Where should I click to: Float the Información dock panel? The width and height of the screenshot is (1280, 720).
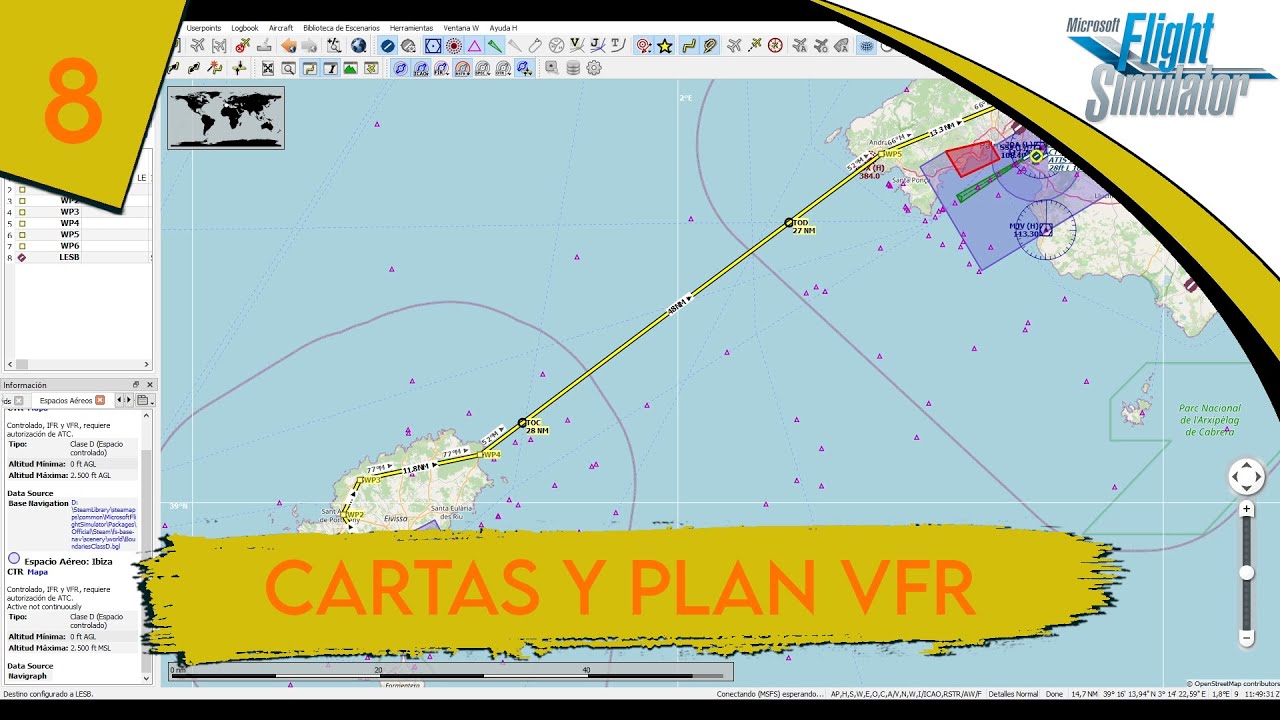(137, 384)
